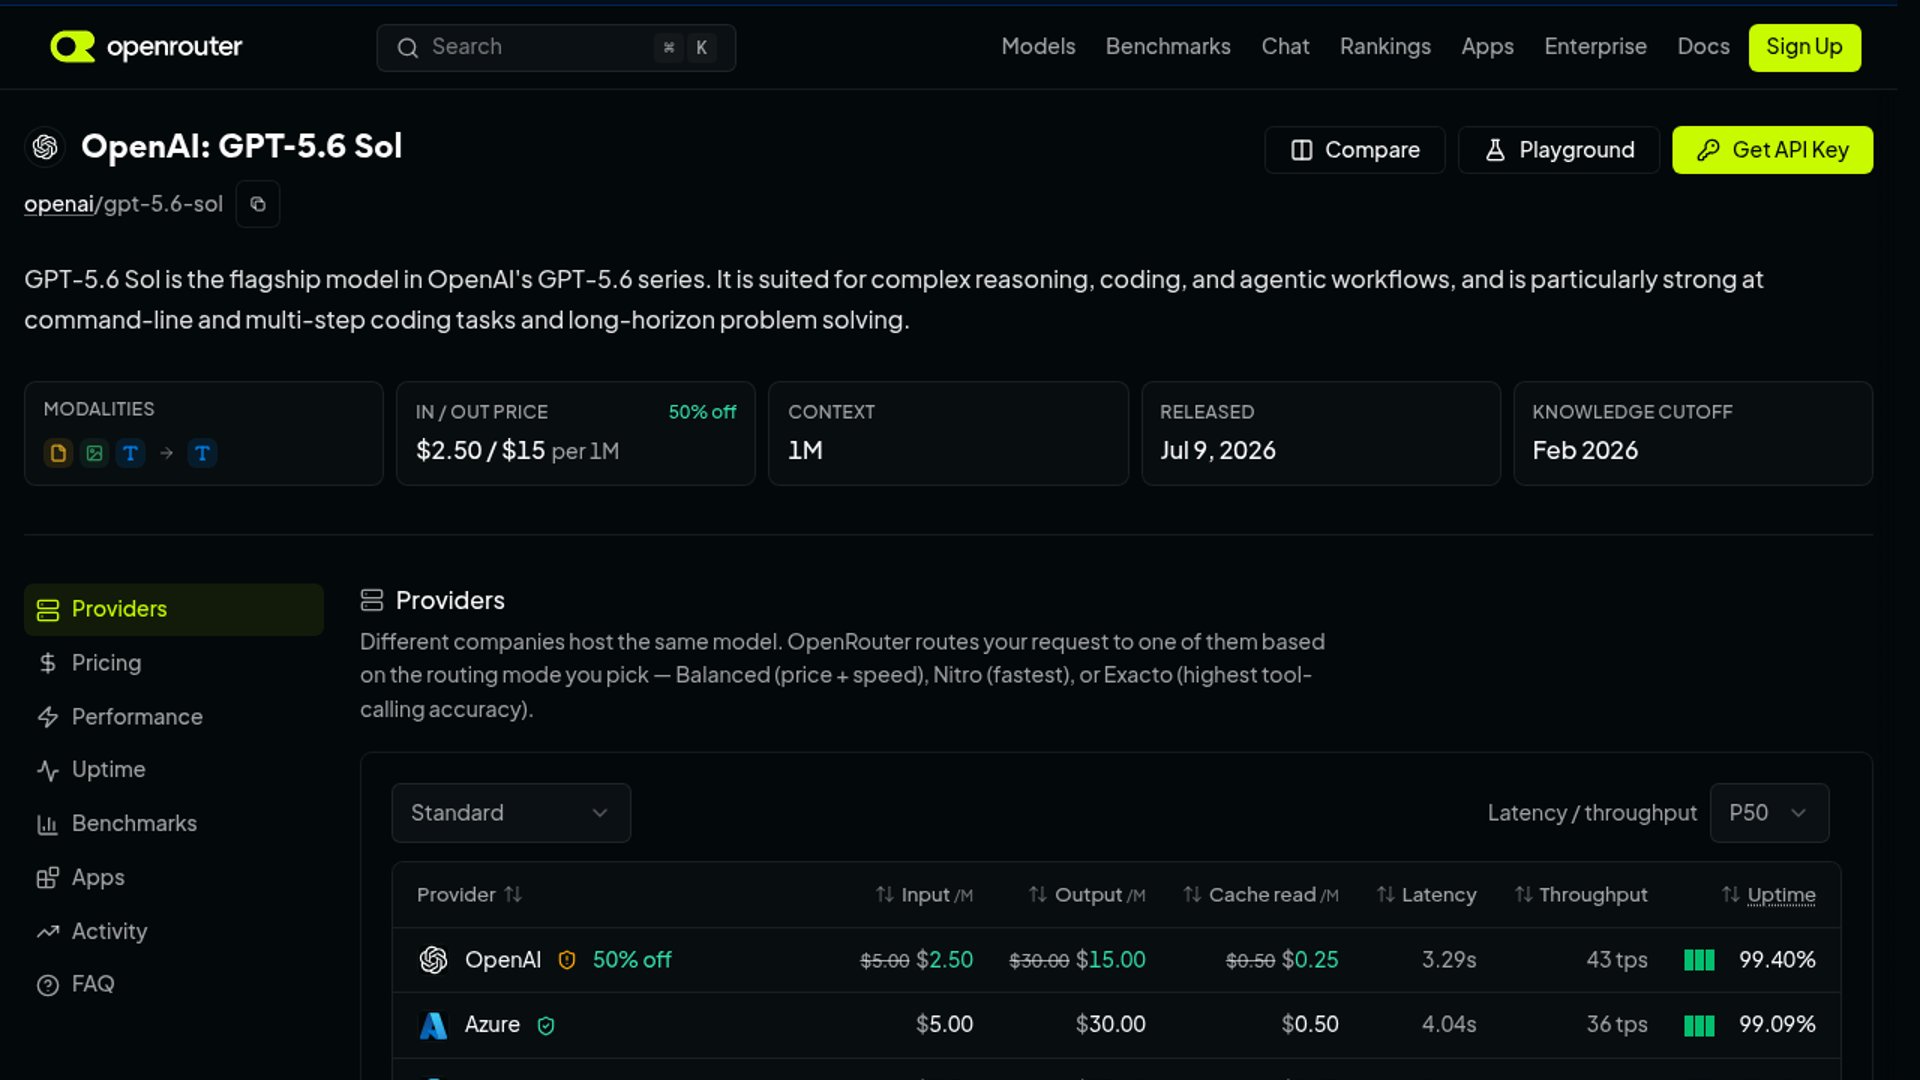Click the OpenAI logo in the provider row
This screenshot has width=1920, height=1080.
point(433,960)
